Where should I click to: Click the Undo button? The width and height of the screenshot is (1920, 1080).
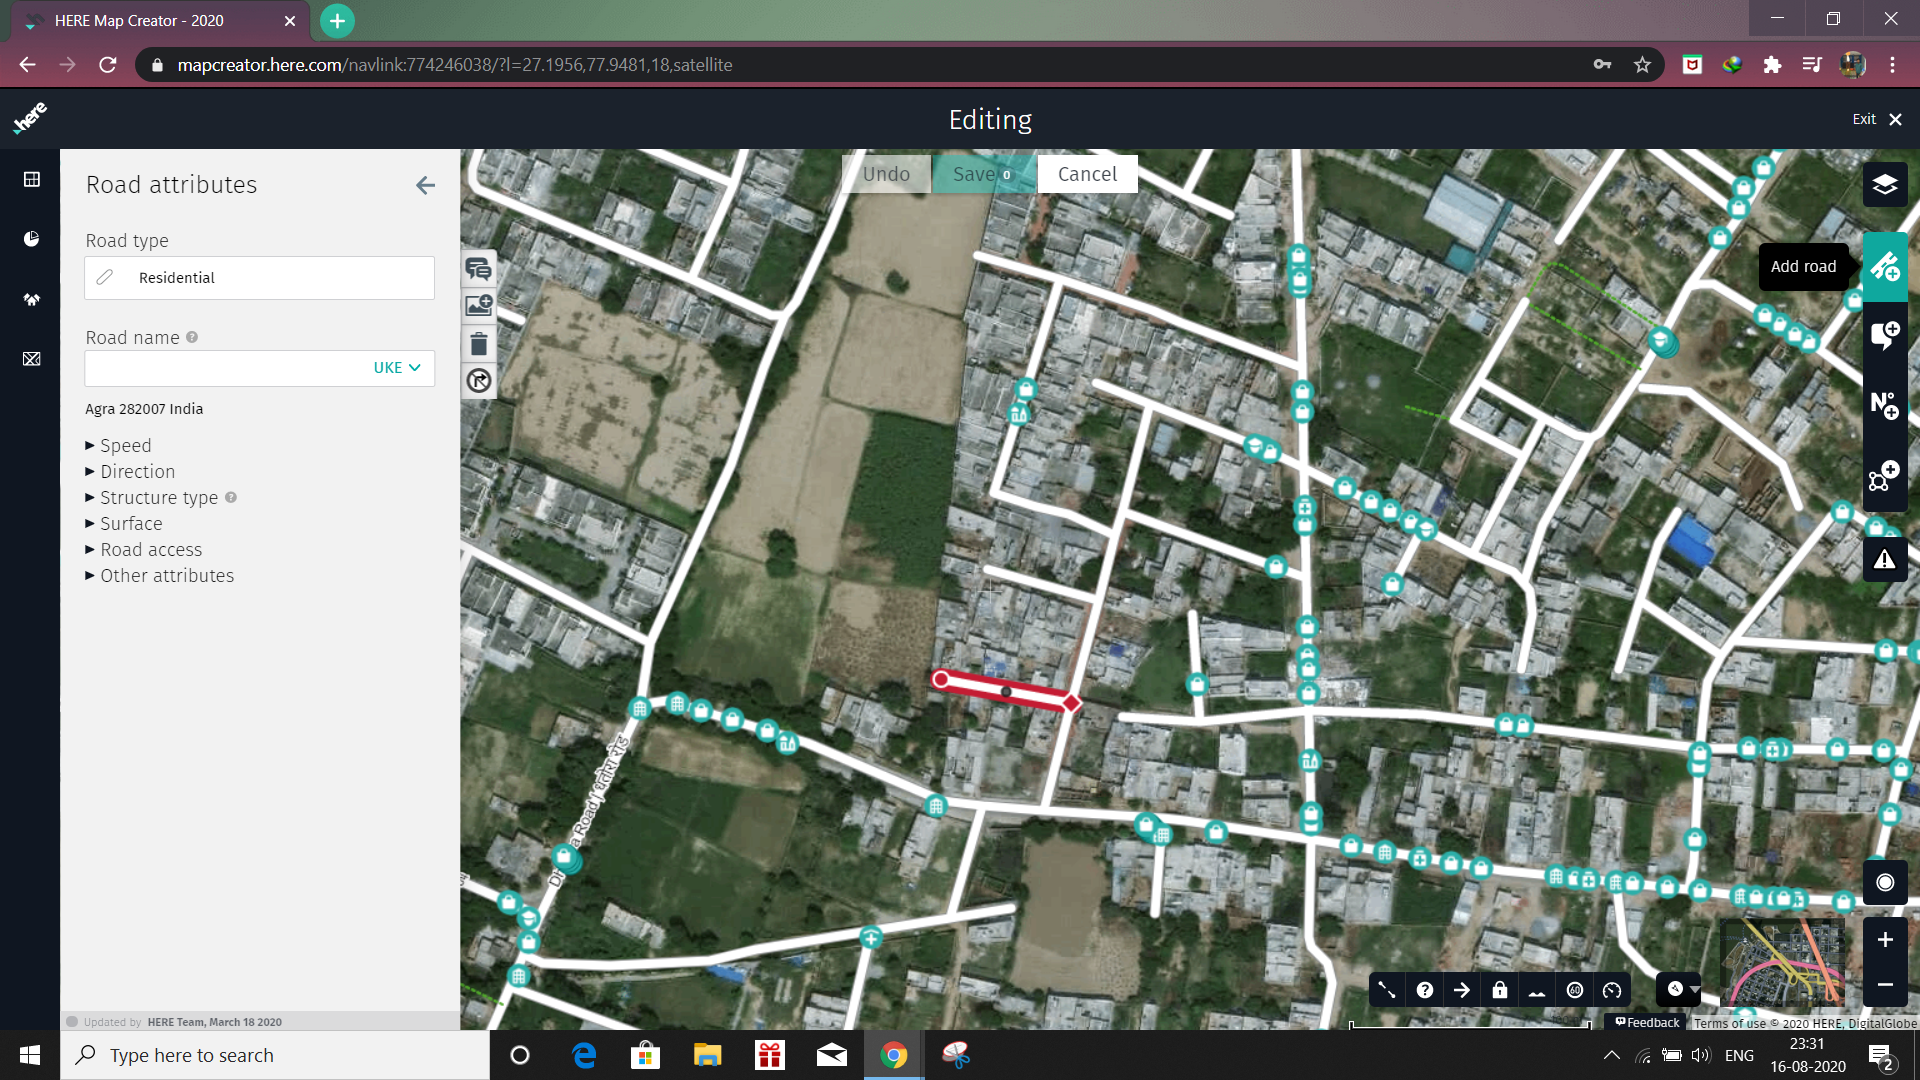[x=886, y=174]
